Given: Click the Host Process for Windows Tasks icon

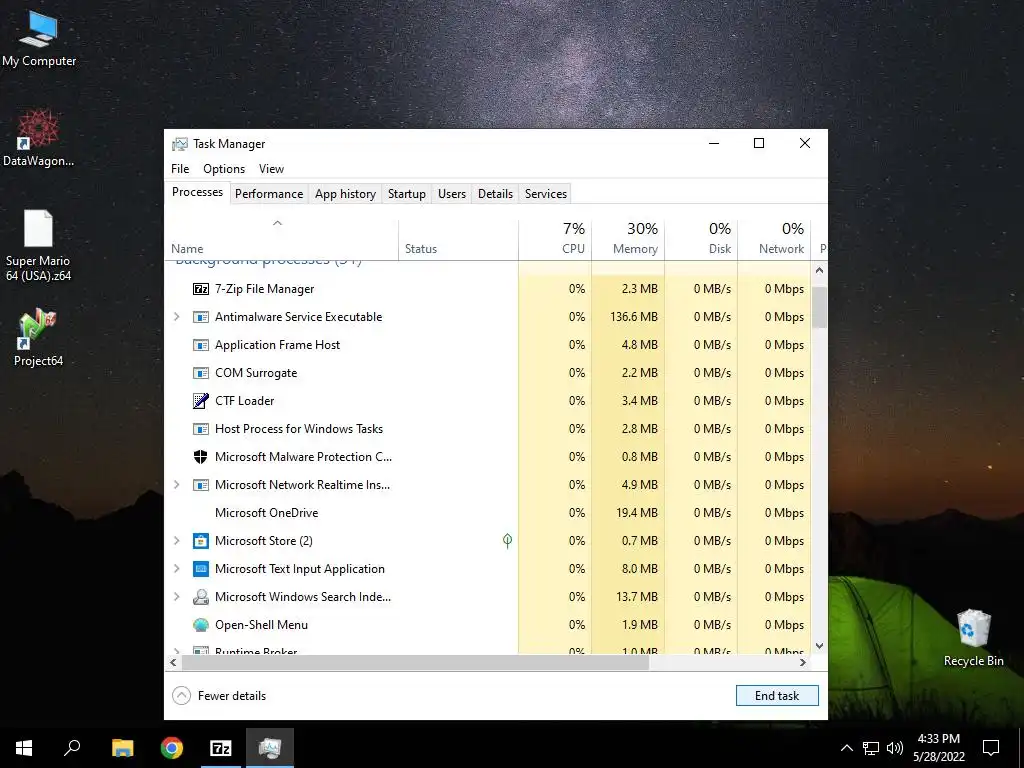Looking at the screenshot, I should 200,429.
